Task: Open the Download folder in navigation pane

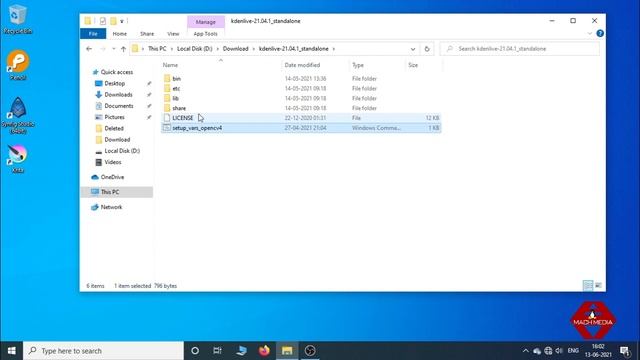Action: [x=117, y=140]
